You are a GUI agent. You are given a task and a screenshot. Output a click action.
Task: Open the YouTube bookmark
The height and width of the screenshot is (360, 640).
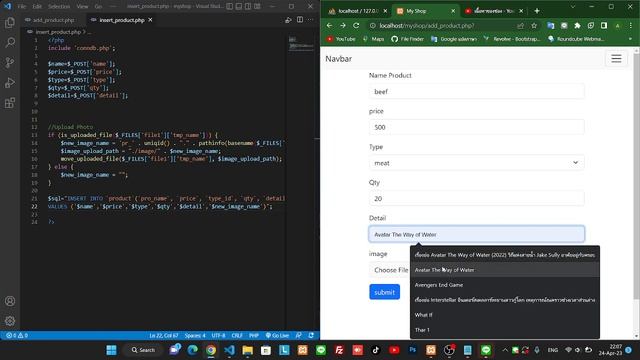(341, 39)
